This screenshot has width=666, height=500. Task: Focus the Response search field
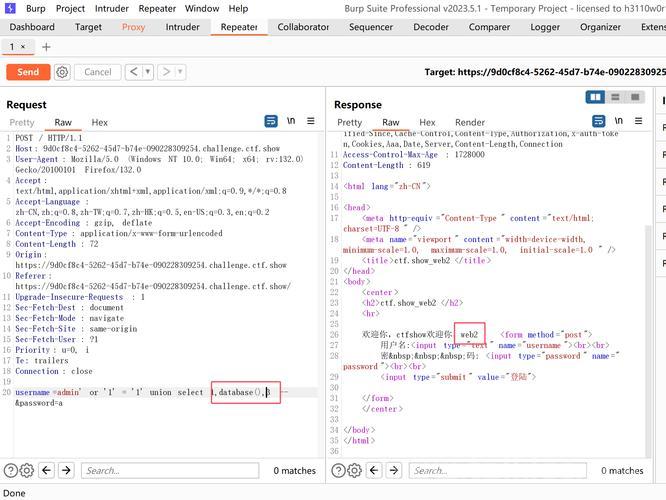(497, 471)
